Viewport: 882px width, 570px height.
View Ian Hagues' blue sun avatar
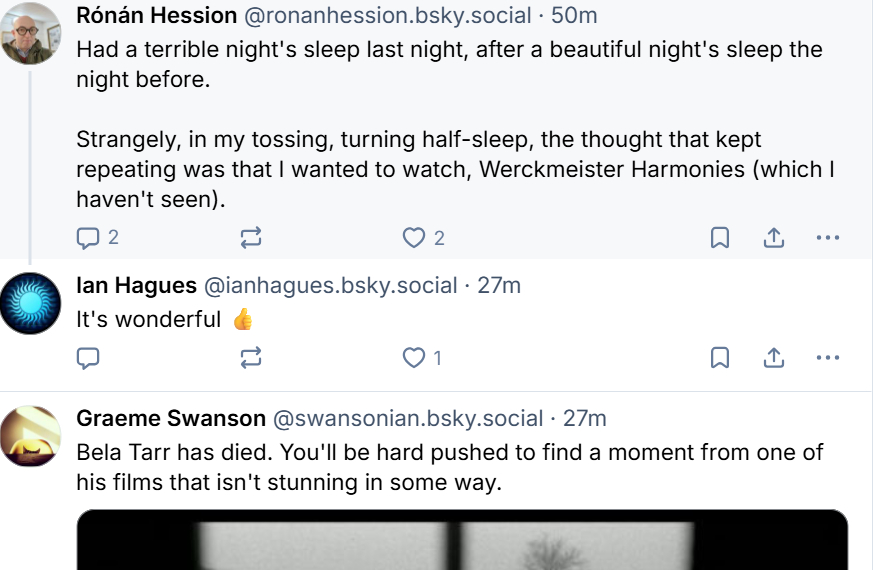(31, 302)
